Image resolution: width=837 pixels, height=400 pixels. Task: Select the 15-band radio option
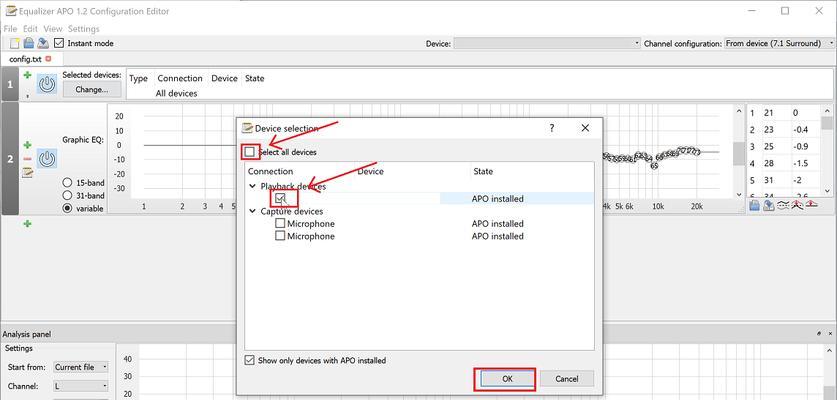(x=67, y=183)
